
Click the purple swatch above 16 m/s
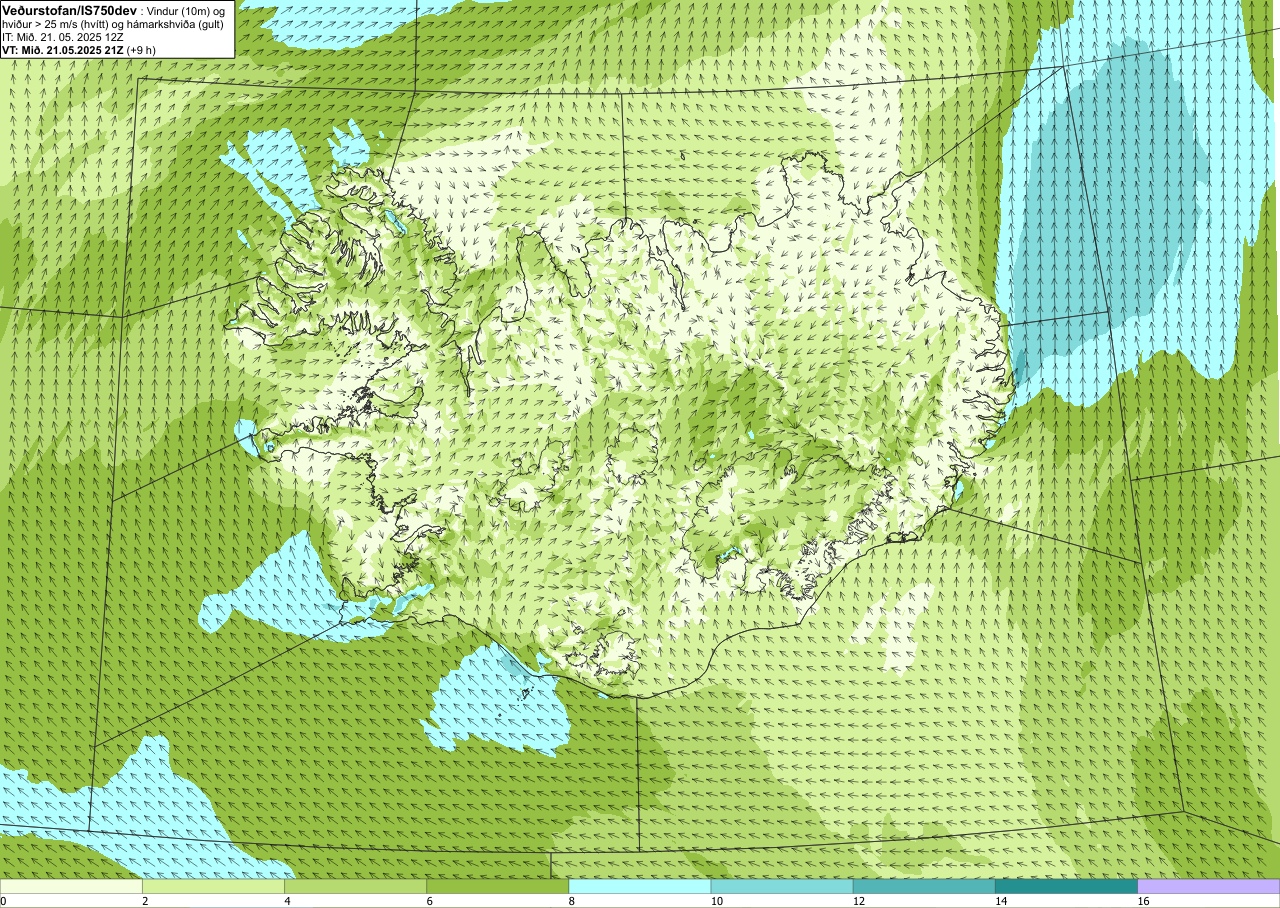(1209, 886)
